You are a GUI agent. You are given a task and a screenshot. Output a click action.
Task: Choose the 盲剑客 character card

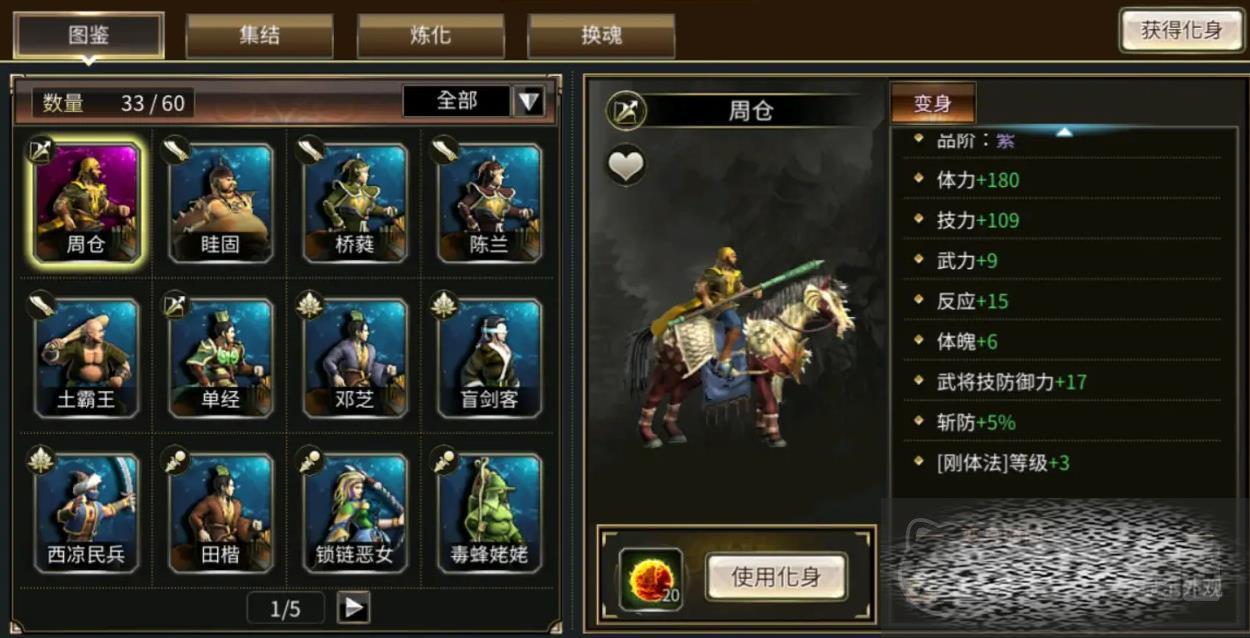coord(489,357)
